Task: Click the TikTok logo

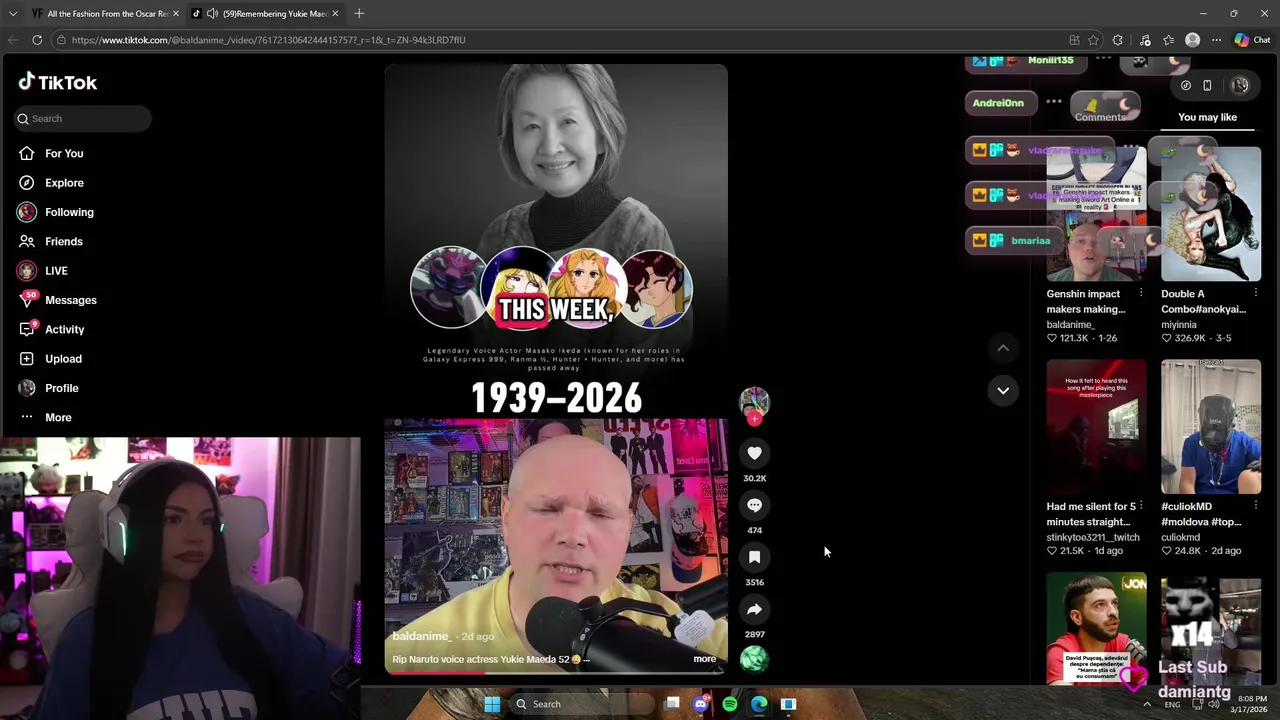Action: click(57, 82)
